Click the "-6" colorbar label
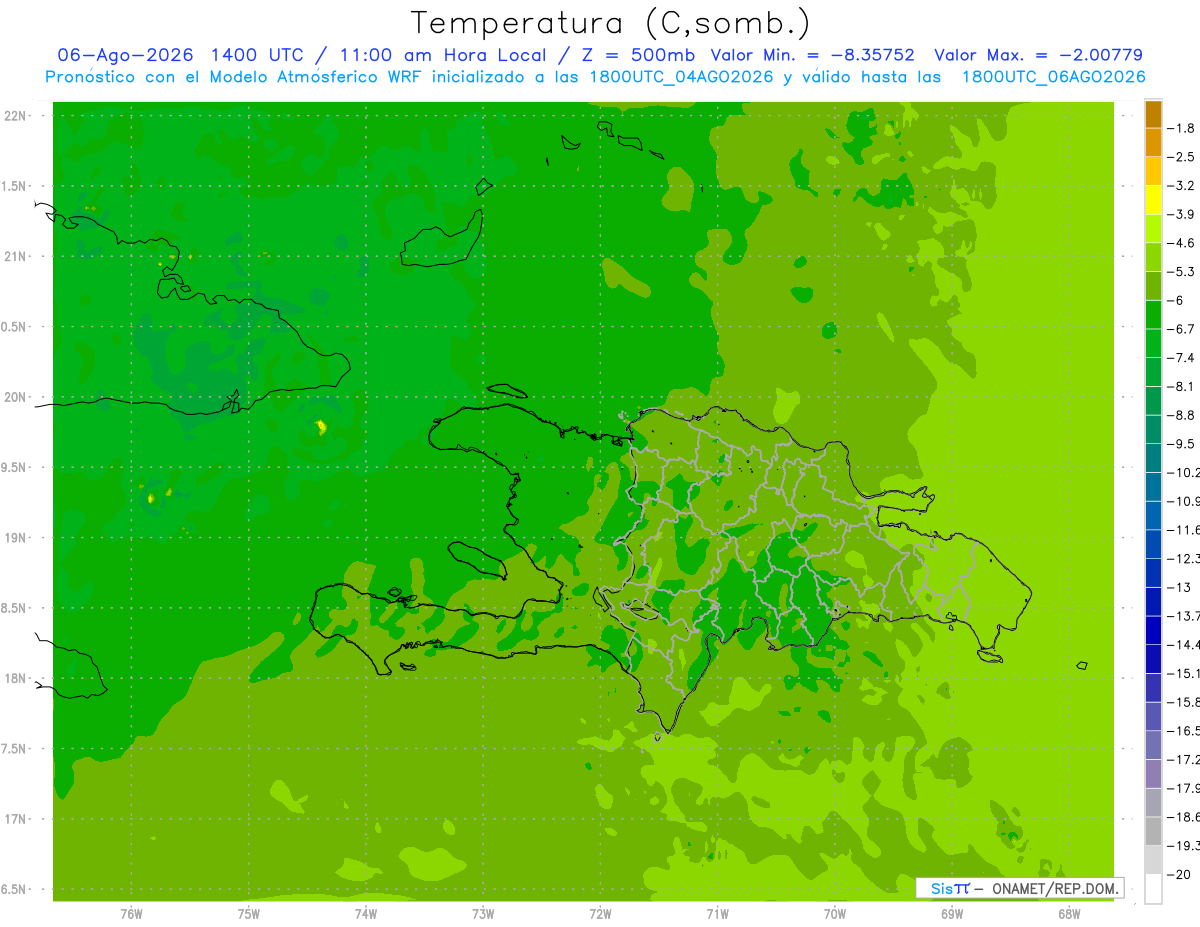Image resolution: width=1200 pixels, height=927 pixels. (1176, 300)
